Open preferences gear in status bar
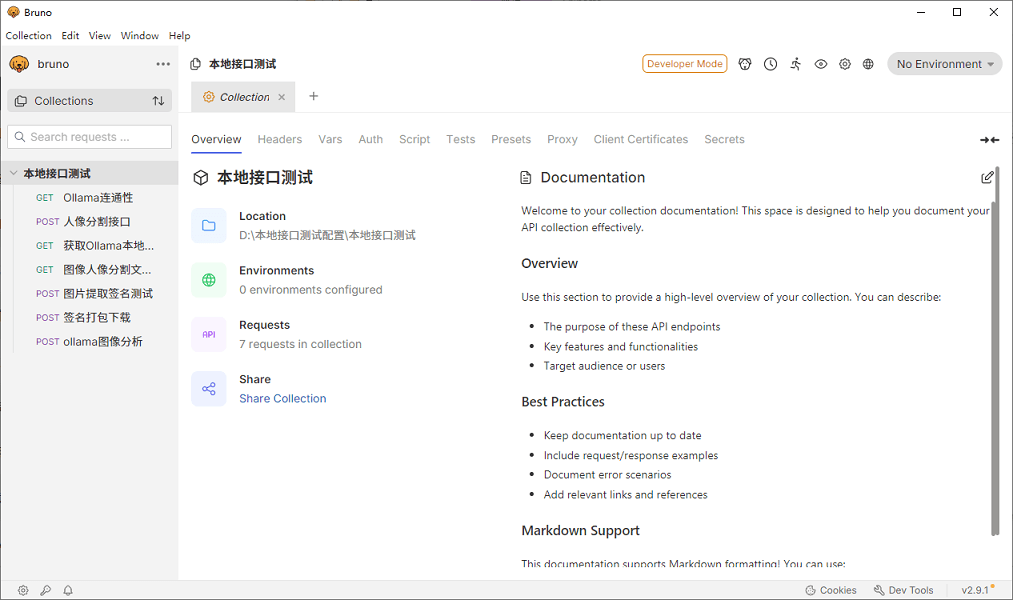Image resolution: width=1013 pixels, height=600 pixels. (x=23, y=590)
